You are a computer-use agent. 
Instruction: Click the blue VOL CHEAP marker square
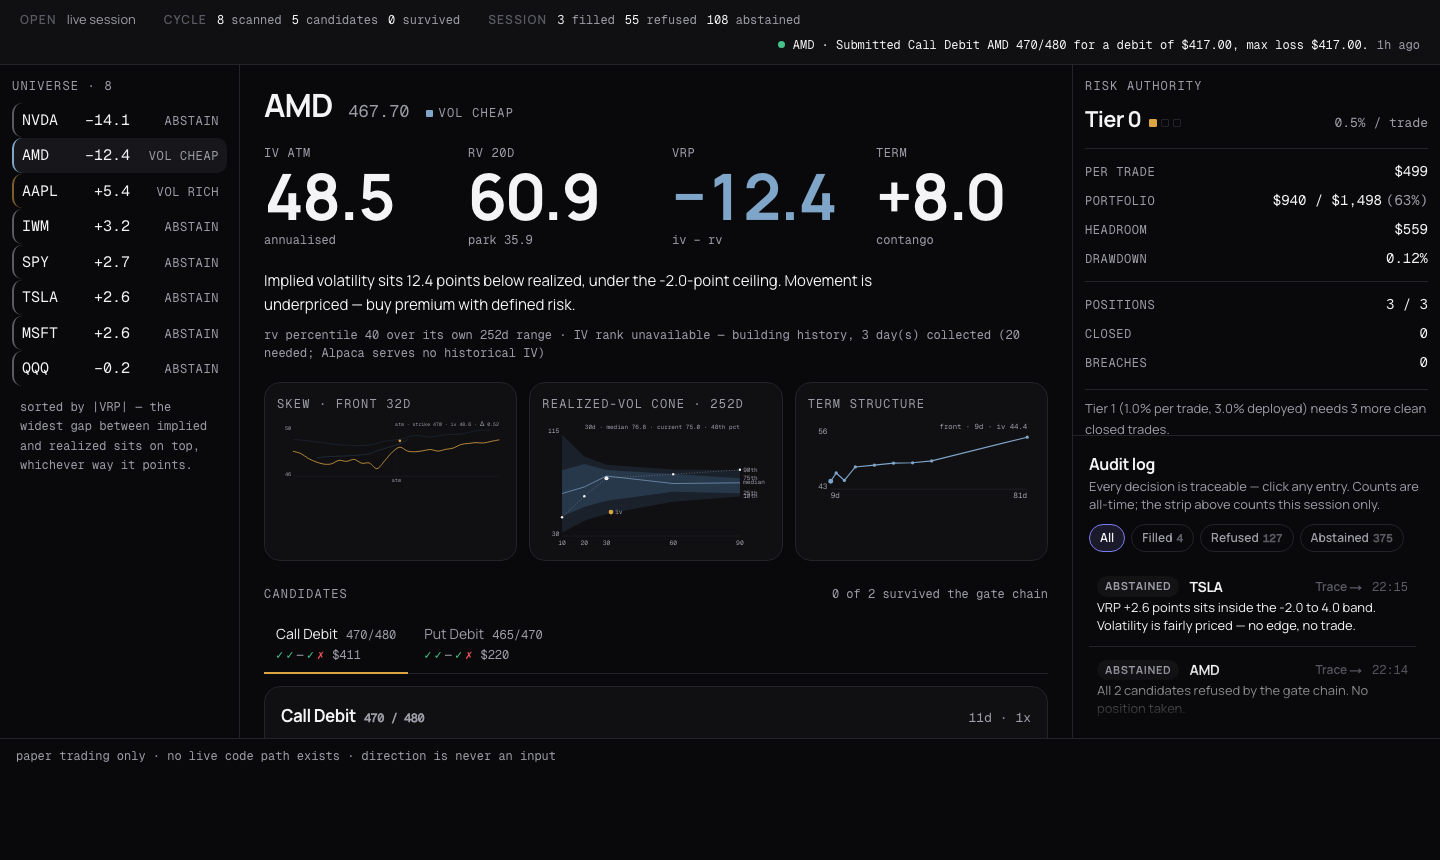click(x=429, y=113)
